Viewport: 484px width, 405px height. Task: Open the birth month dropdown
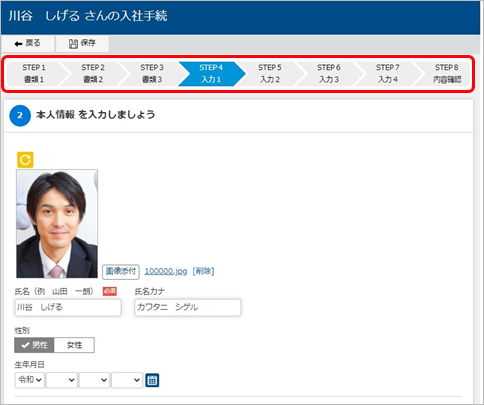pos(94,380)
